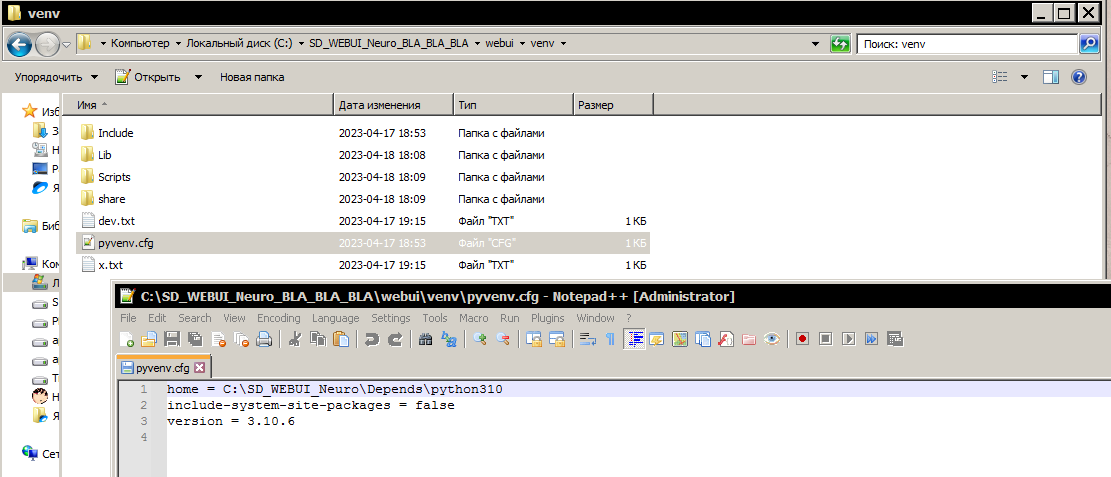Toggle the Monitoring eye icon
The width and height of the screenshot is (1111, 477).
click(x=772, y=339)
